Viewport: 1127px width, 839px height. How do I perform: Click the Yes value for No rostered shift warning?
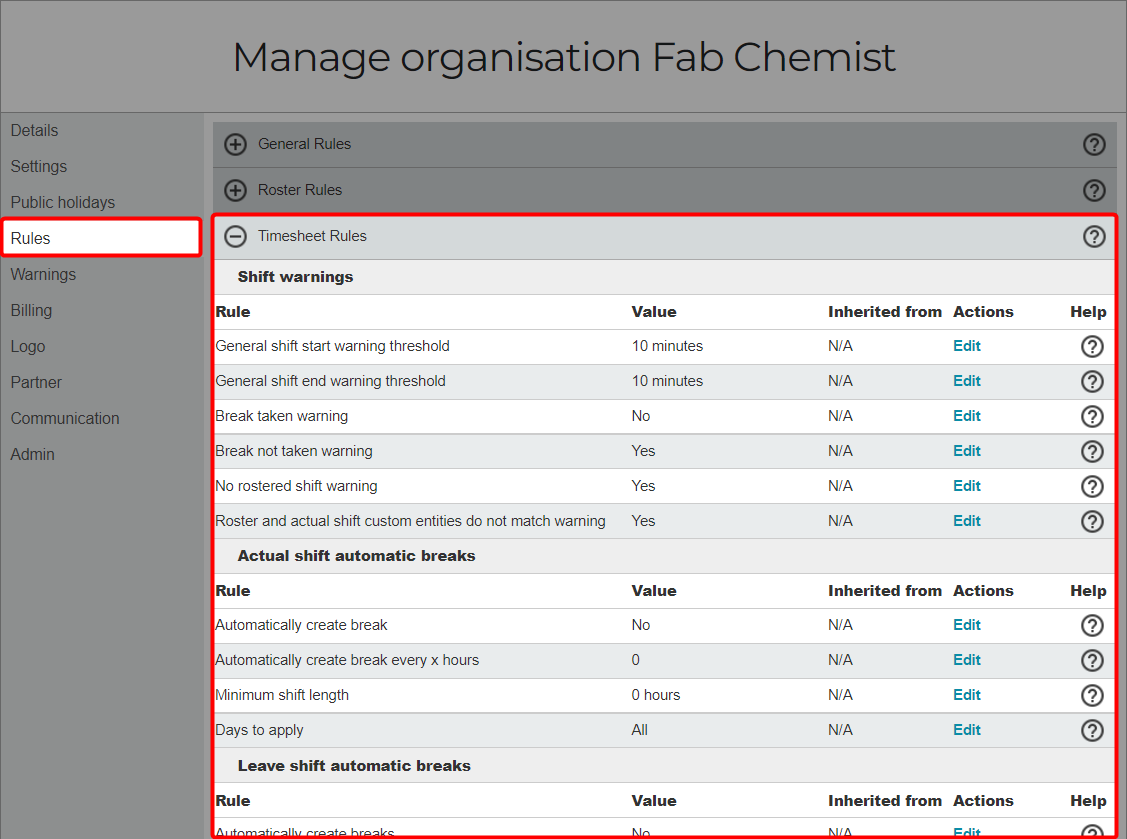643,486
